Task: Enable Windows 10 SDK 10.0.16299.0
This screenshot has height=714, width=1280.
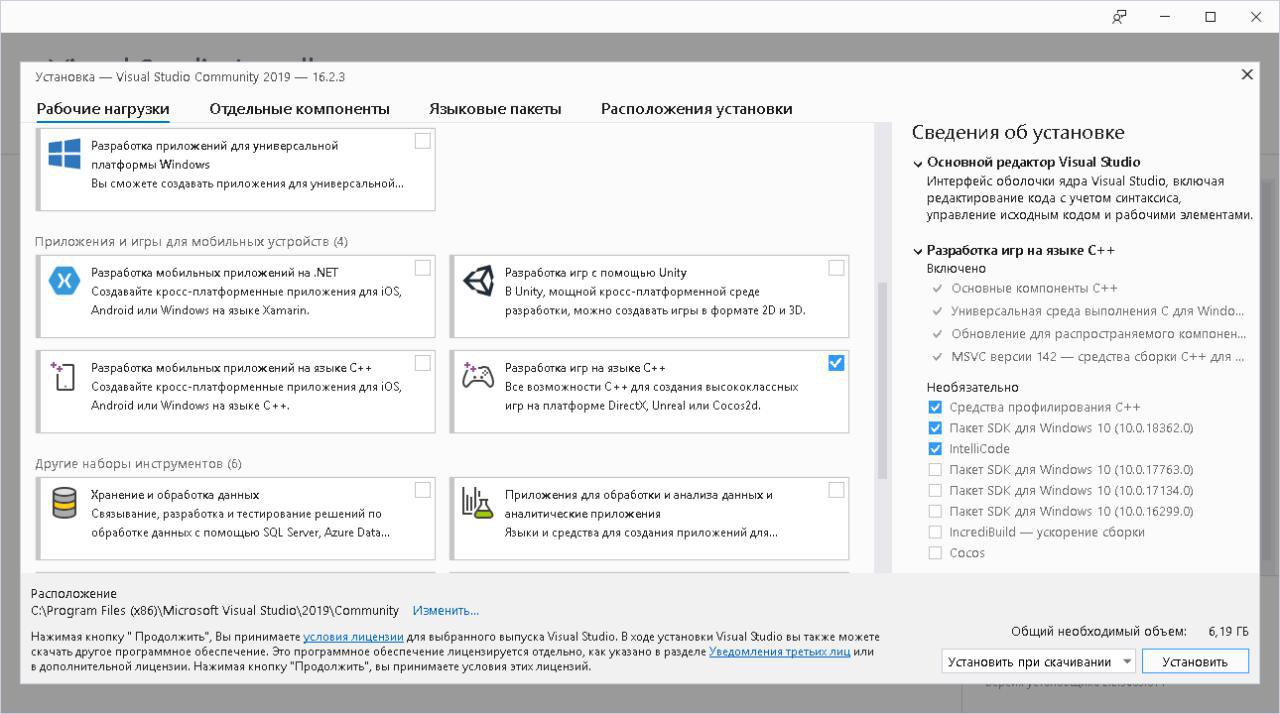Action: tap(935, 511)
